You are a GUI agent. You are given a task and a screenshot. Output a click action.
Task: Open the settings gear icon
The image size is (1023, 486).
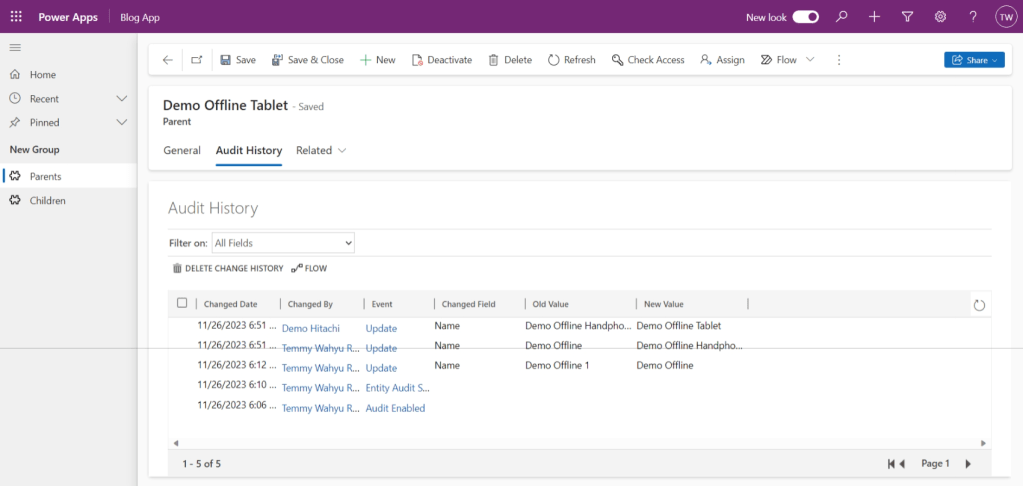(x=940, y=17)
